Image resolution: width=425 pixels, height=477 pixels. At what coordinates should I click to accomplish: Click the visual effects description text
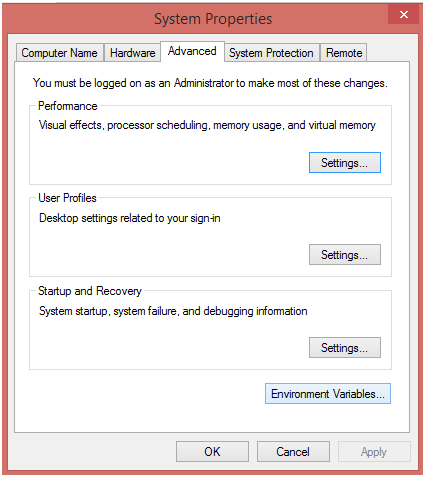tap(207, 125)
